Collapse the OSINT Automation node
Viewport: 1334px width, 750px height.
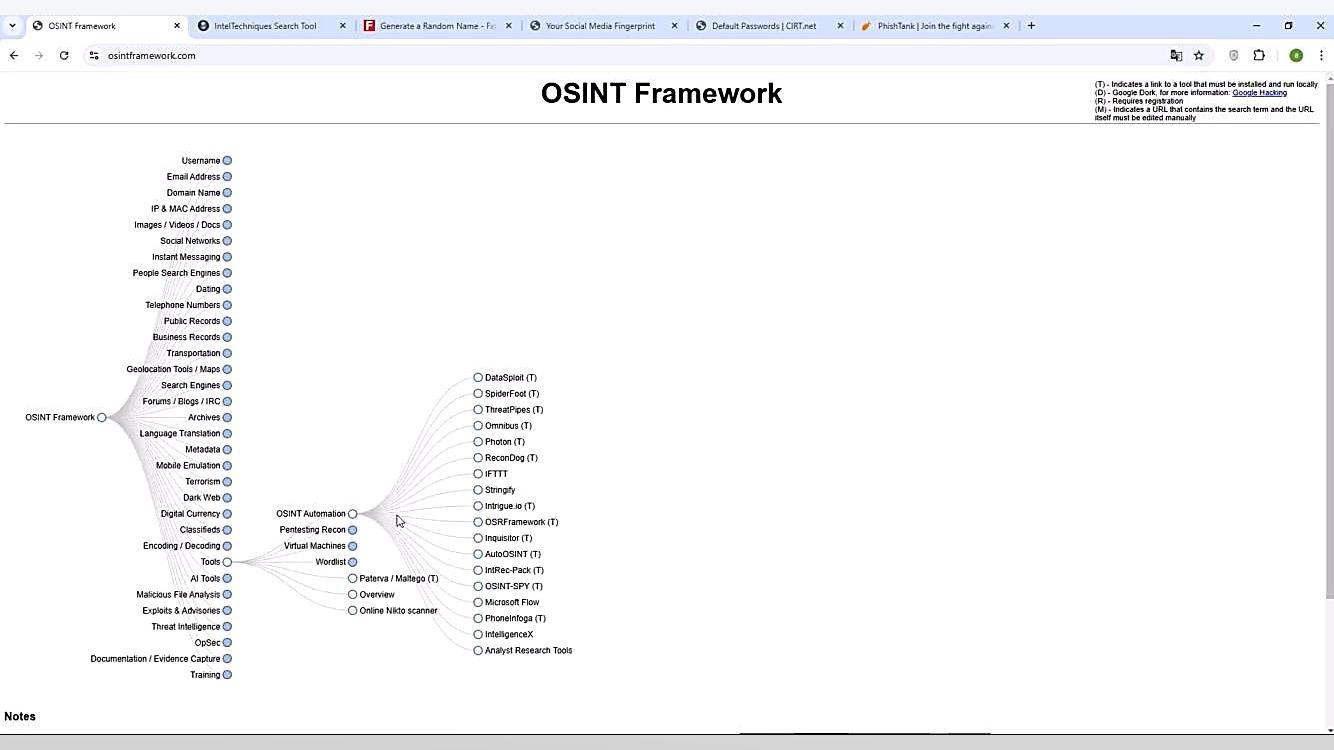point(352,514)
